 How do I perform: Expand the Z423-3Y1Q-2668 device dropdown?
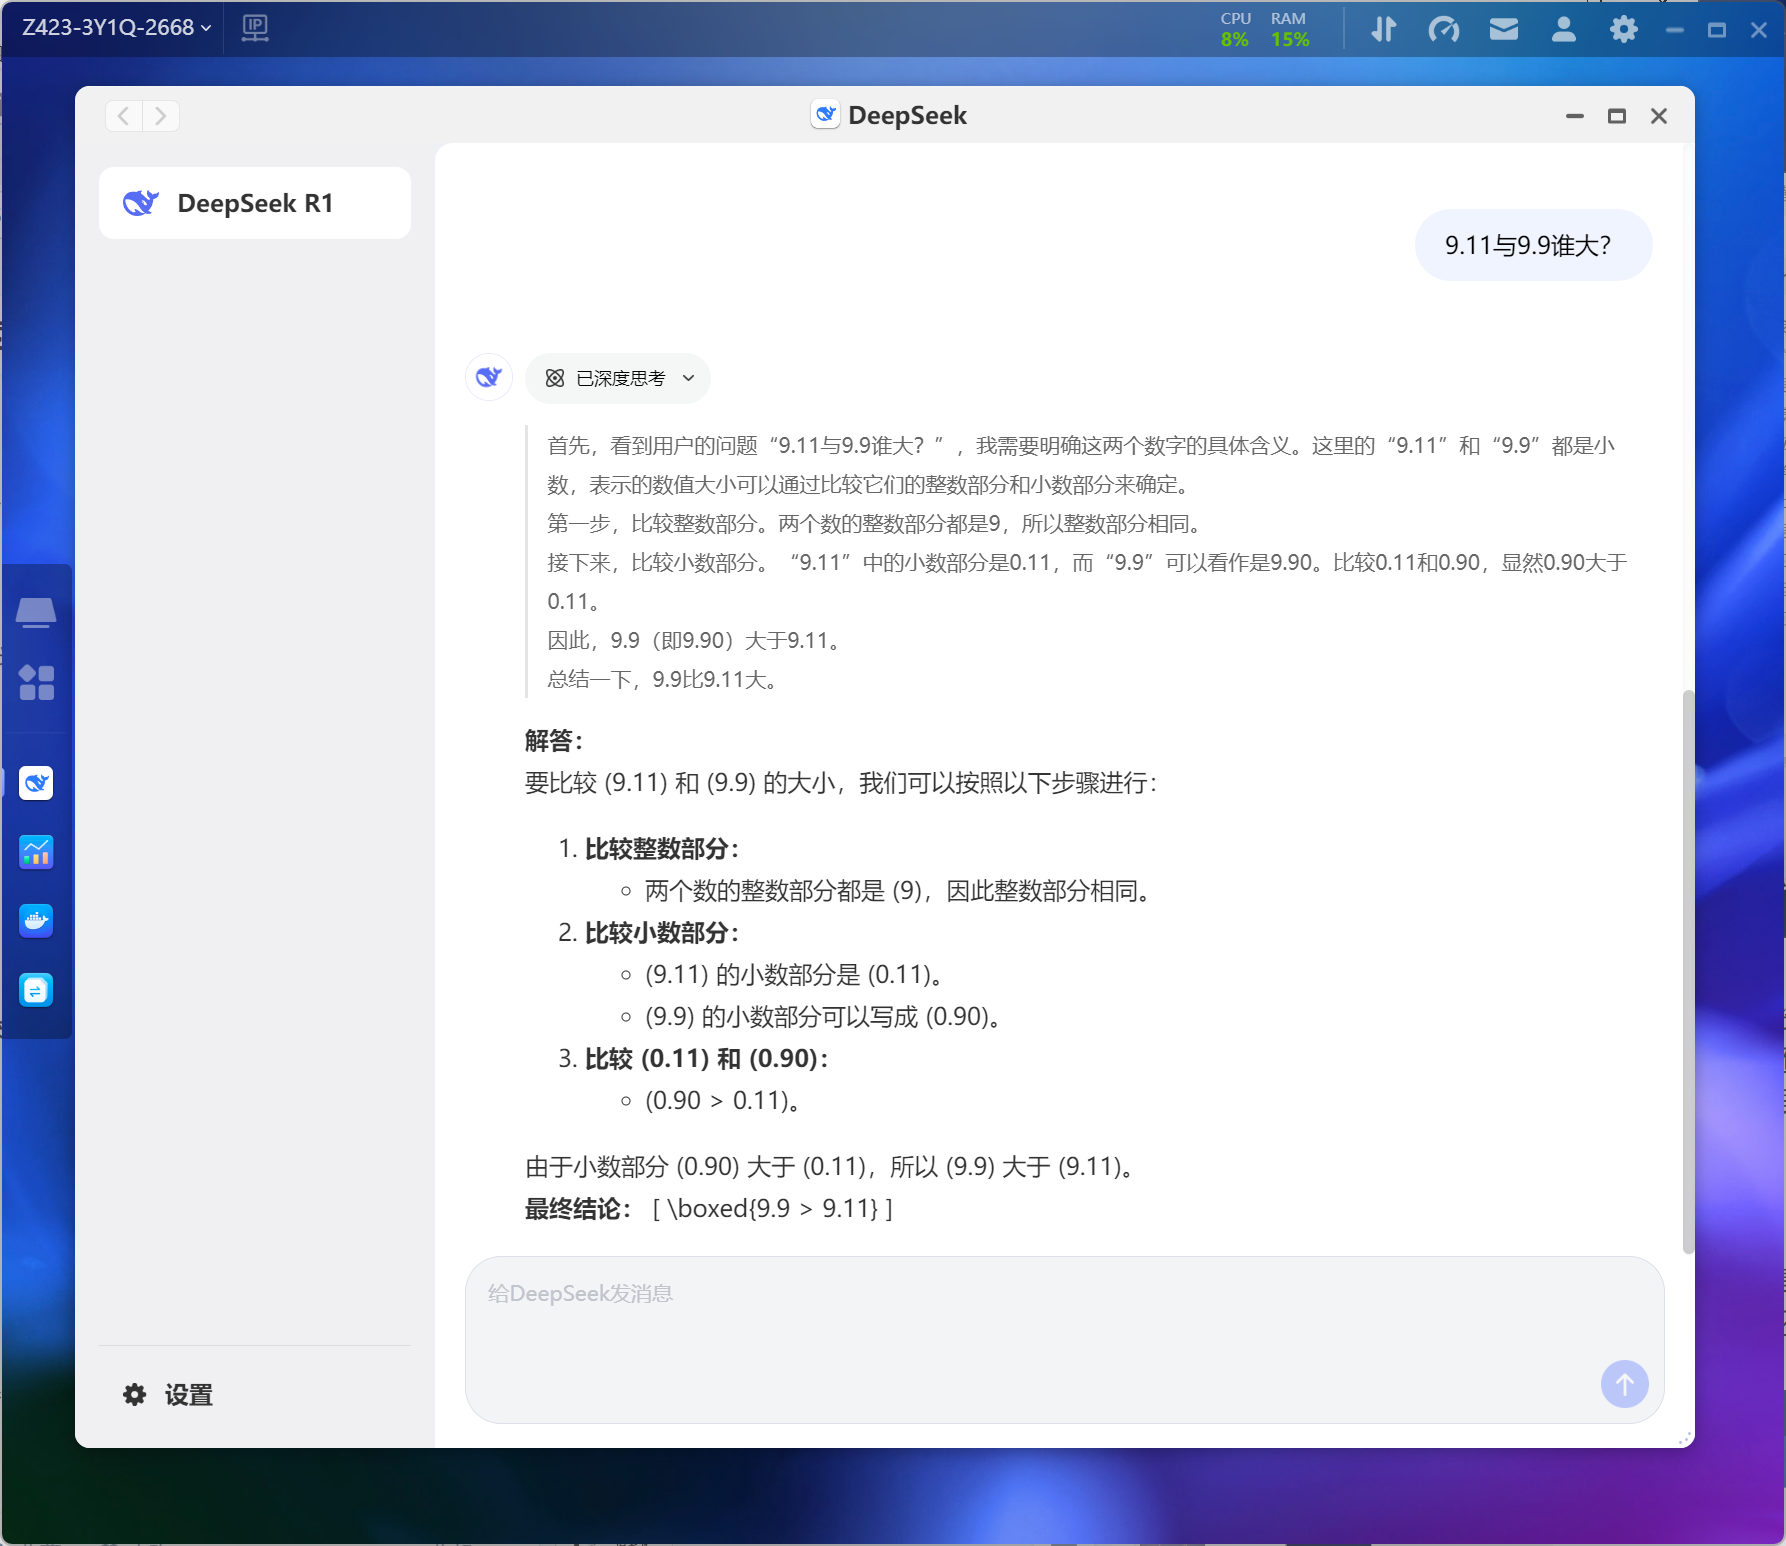(x=116, y=28)
